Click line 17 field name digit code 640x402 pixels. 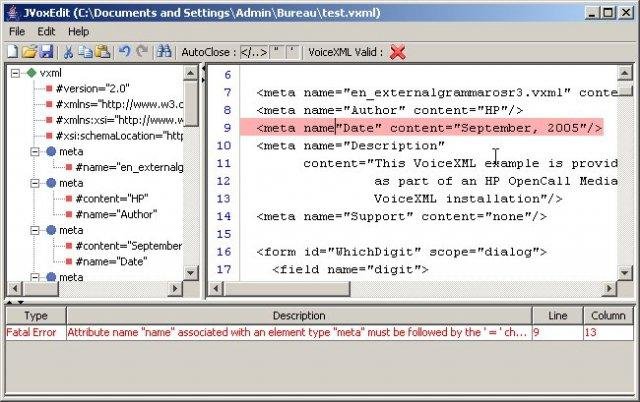click(x=350, y=269)
